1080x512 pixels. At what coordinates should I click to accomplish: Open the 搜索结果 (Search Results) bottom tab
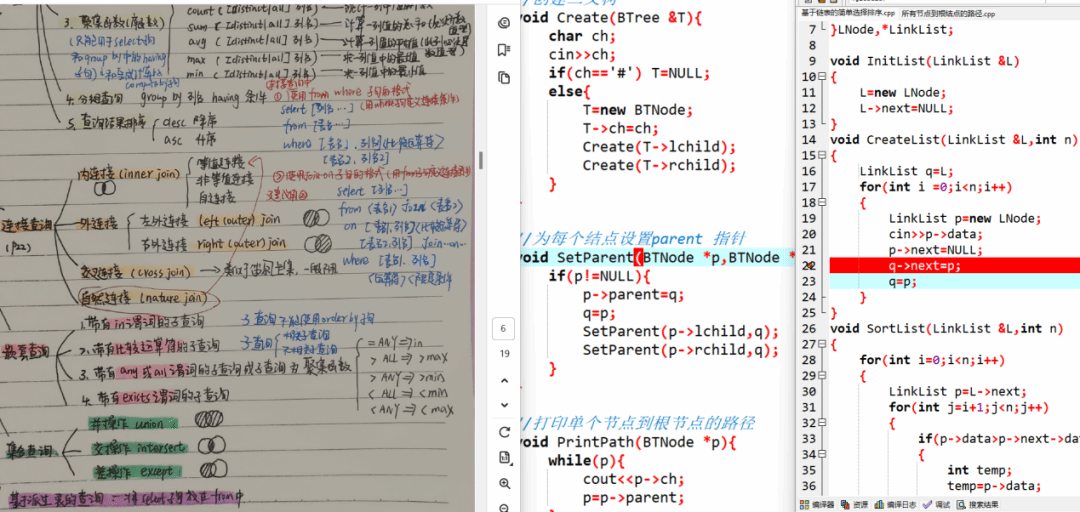977,504
